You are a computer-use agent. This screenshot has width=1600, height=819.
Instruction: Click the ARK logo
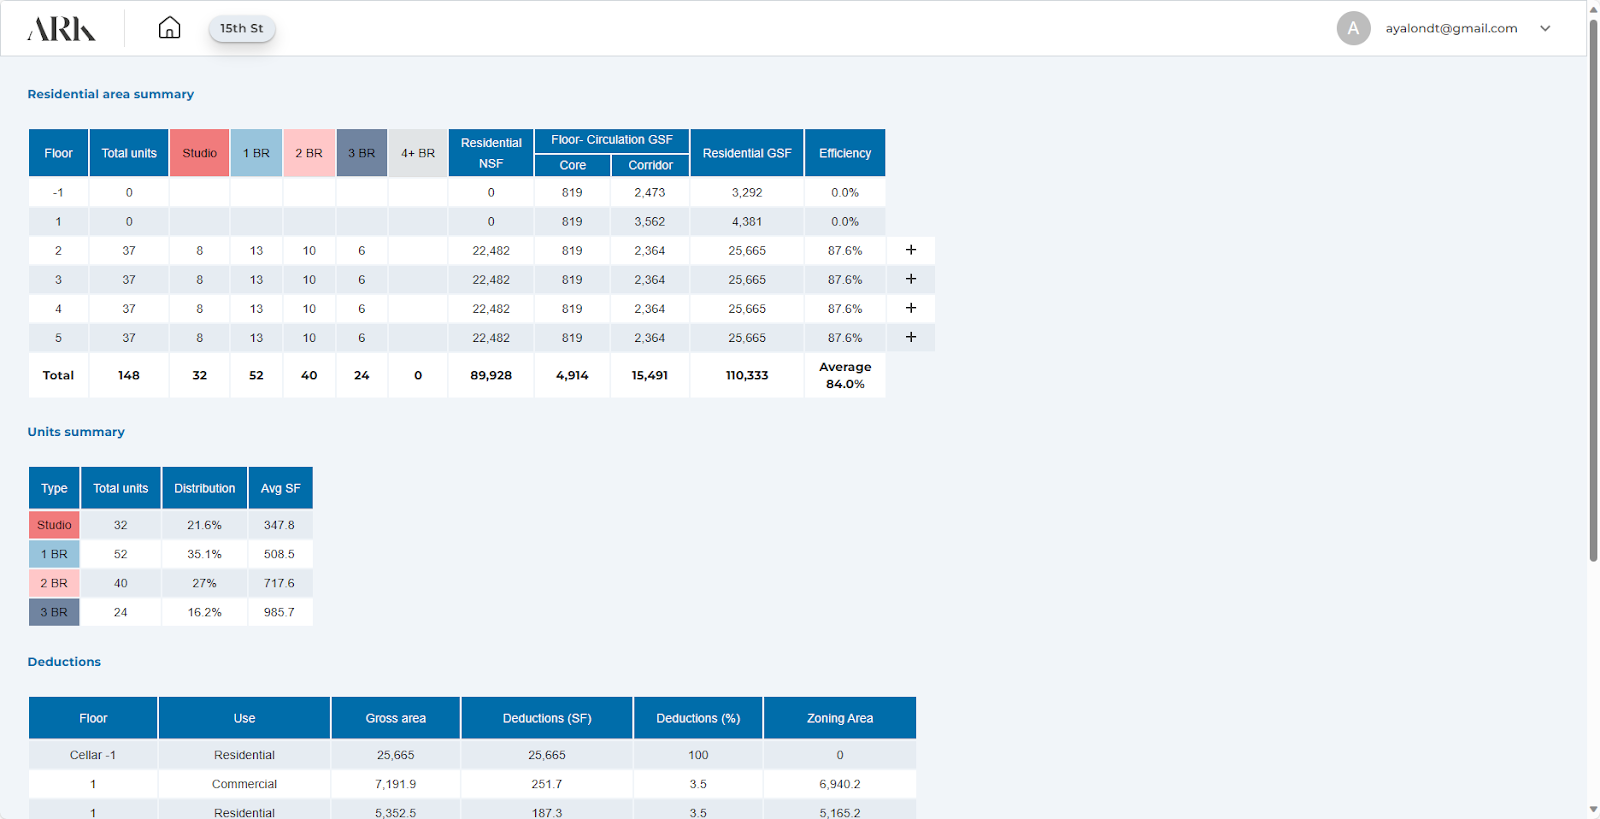tap(62, 29)
